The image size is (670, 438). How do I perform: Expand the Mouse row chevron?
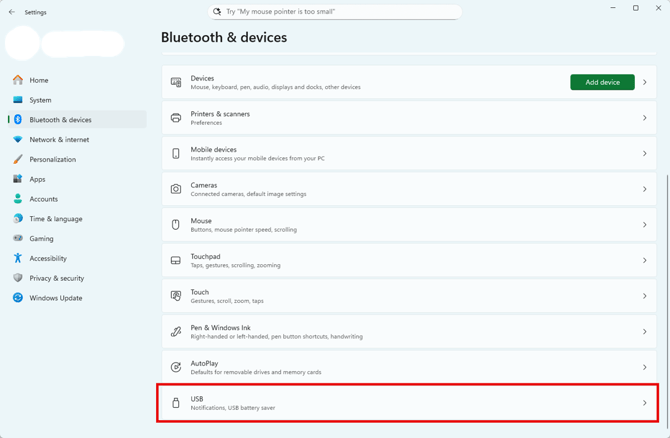644,225
